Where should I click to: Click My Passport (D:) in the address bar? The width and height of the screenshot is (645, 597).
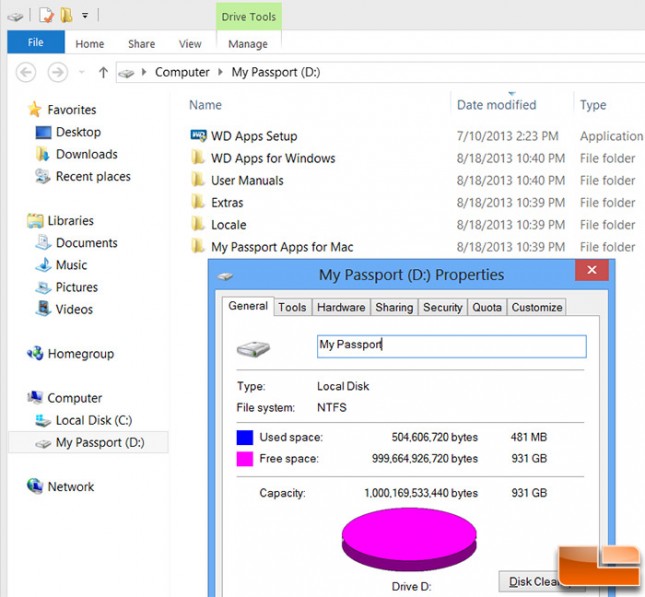tap(276, 72)
